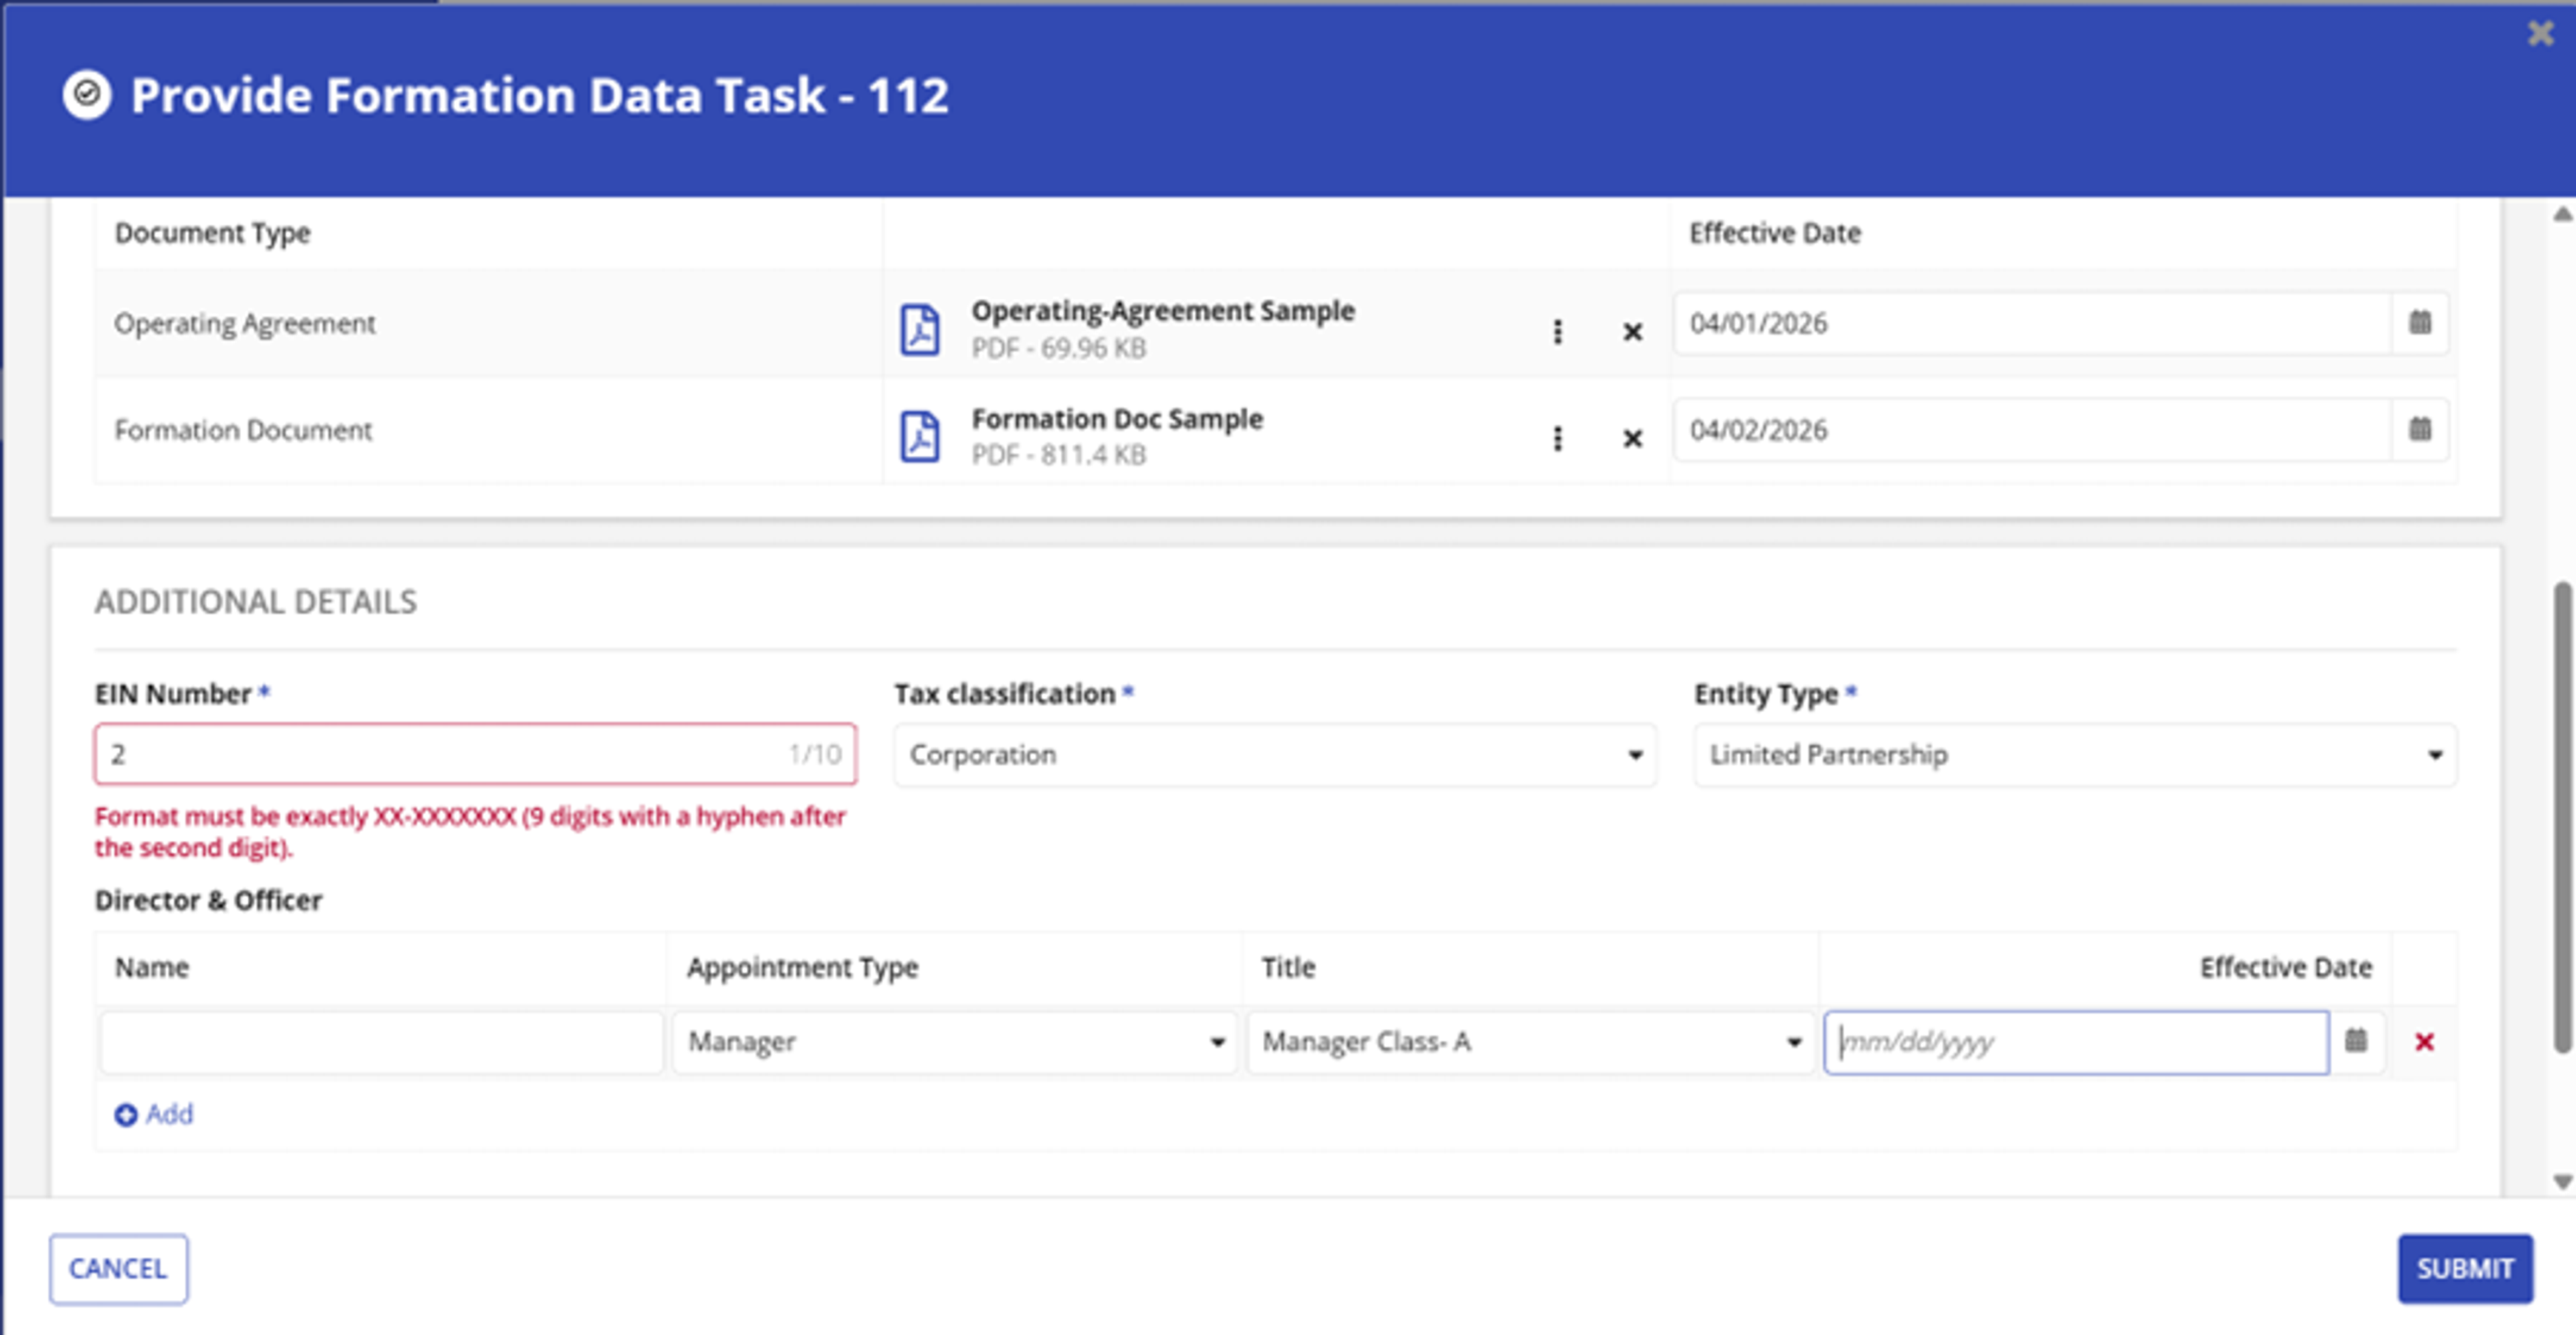Add another Director & Officer row
2576x1335 pixels.
(154, 1114)
